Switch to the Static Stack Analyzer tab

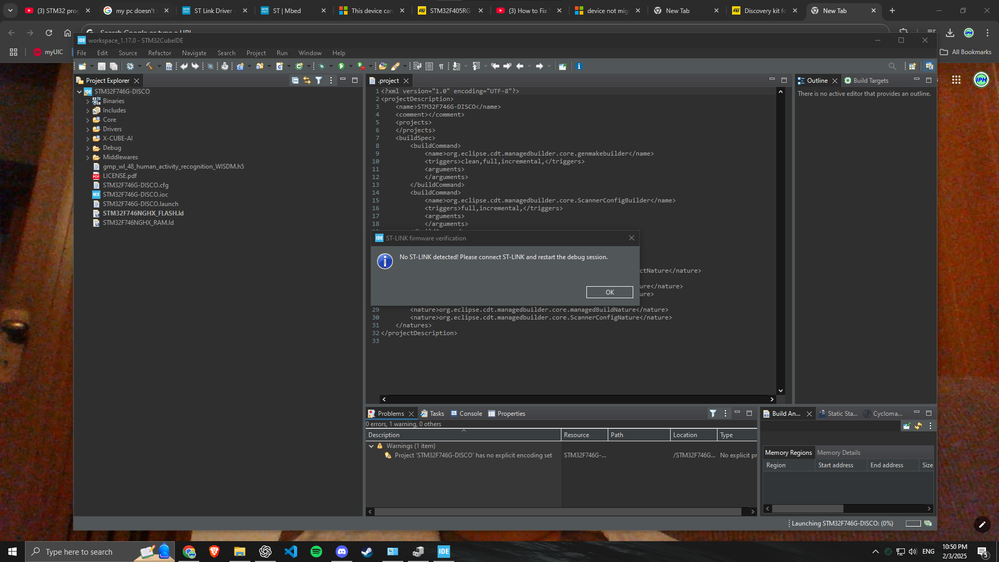point(838,414)
